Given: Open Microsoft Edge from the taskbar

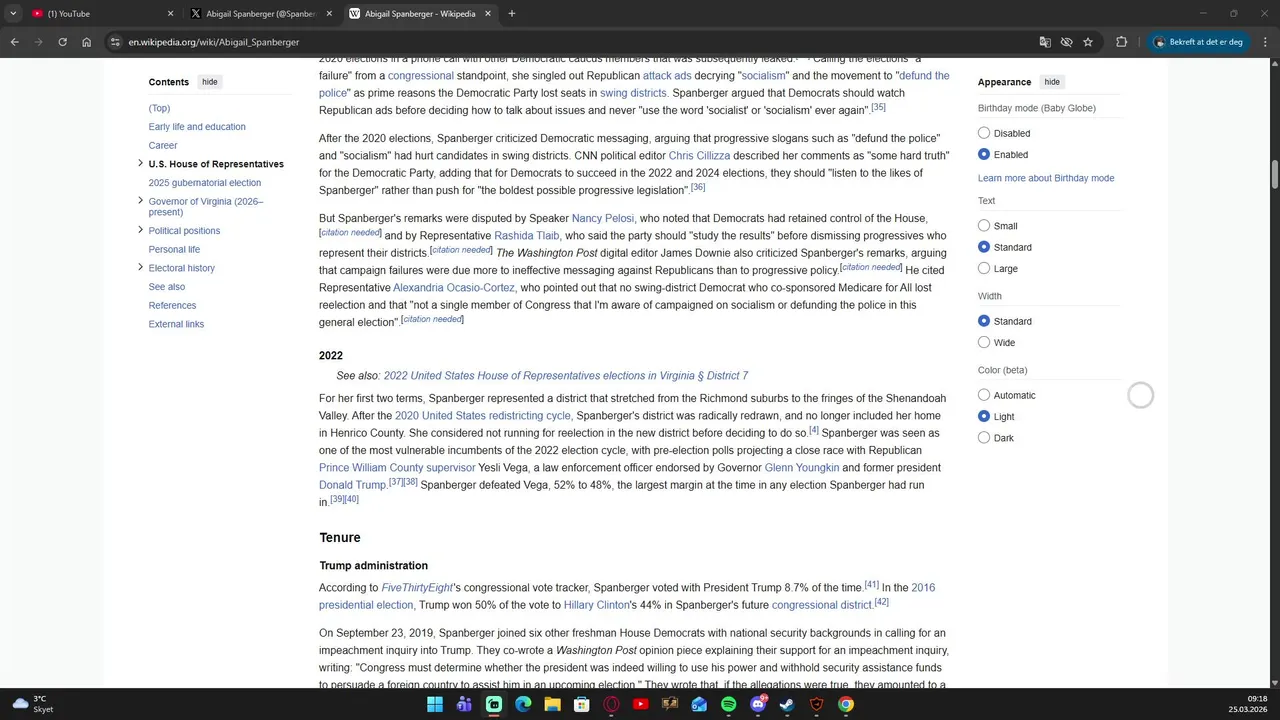Looking at the screenshot, I should point(523,704).
